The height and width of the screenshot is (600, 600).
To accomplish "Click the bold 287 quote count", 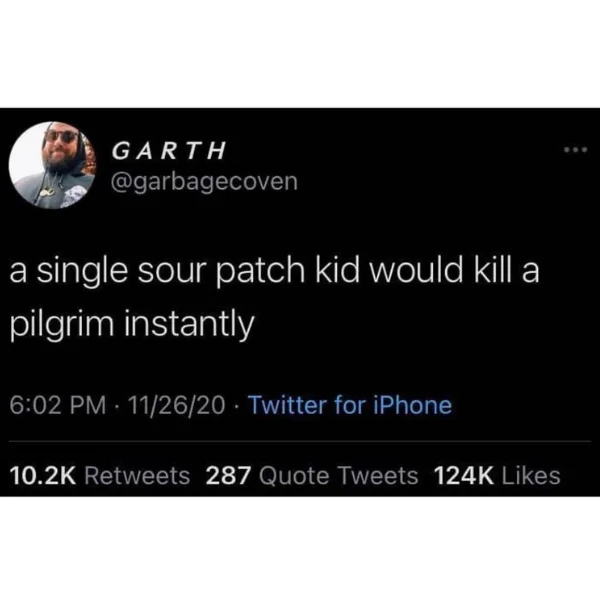I will tap(228, 476).
